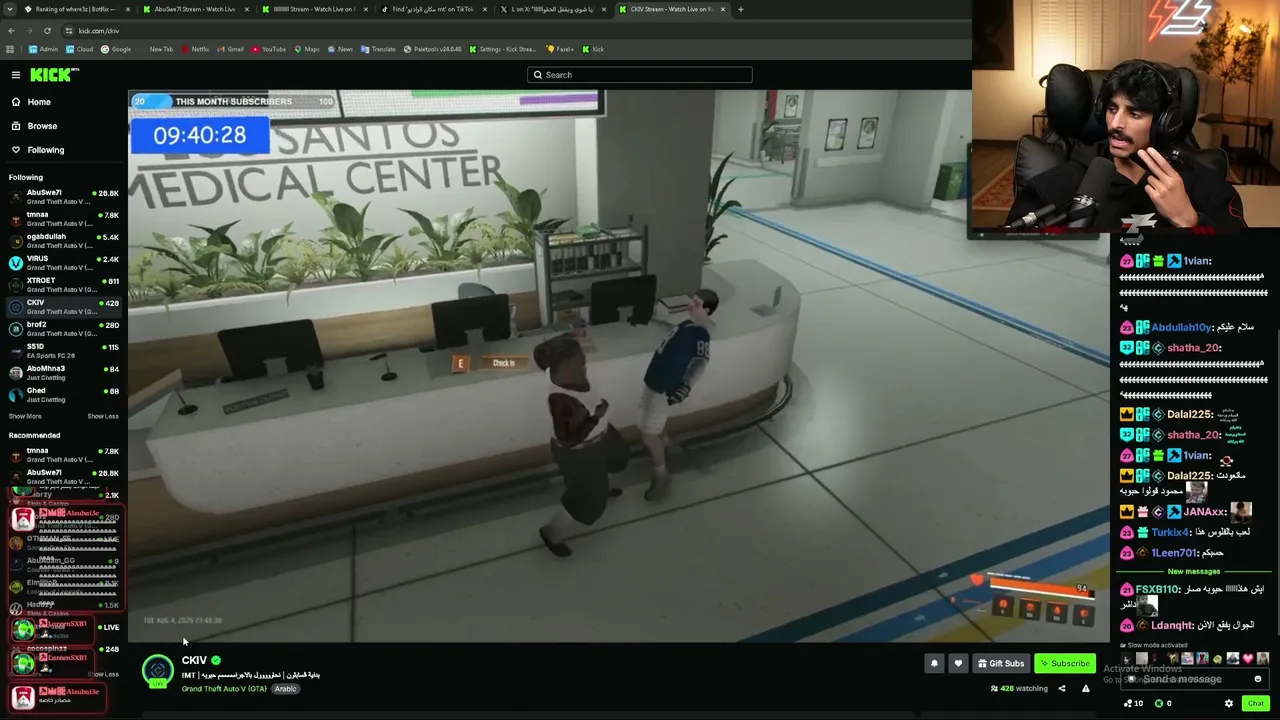Open Browse in the sidebar

tap(34, 126)
